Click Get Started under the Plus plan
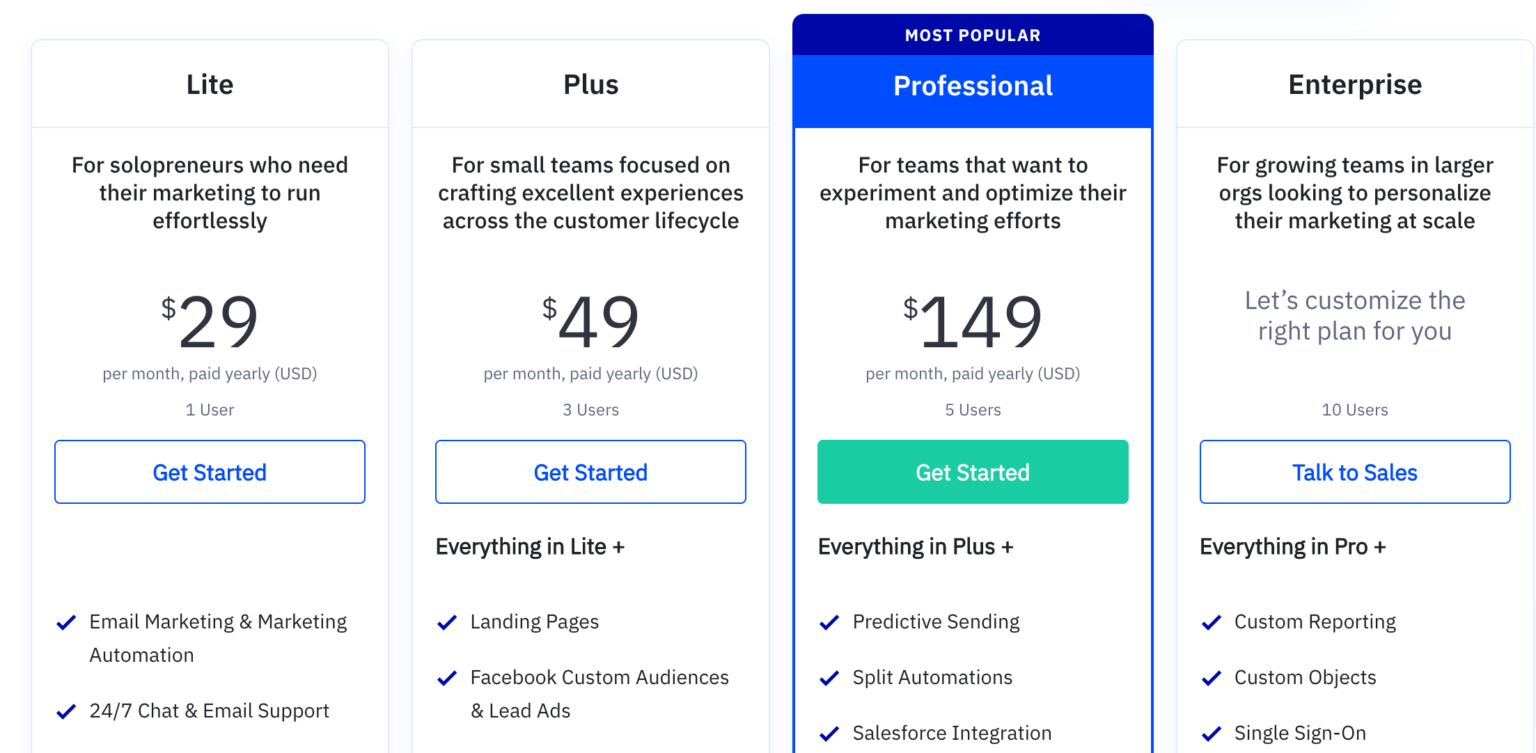This screenshot has height=753, width=1536. (590, 471)
